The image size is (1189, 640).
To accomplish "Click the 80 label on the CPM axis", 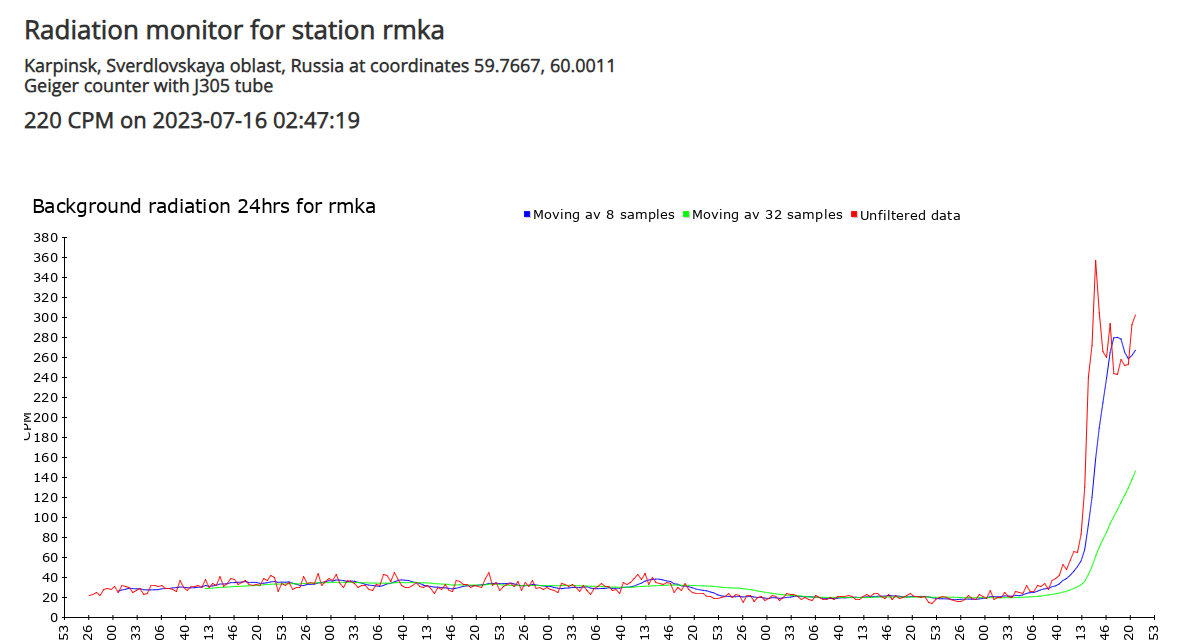I will point(49,538).
